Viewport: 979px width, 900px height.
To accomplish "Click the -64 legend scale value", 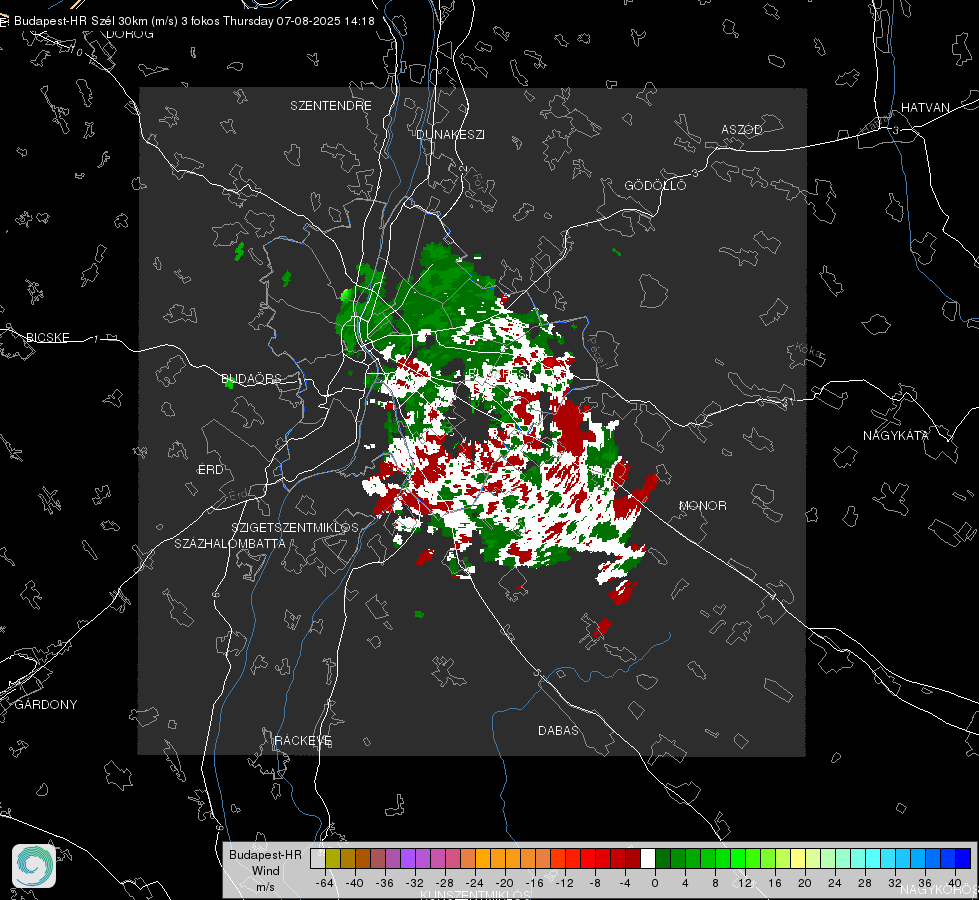I will [x=325, y=883].
